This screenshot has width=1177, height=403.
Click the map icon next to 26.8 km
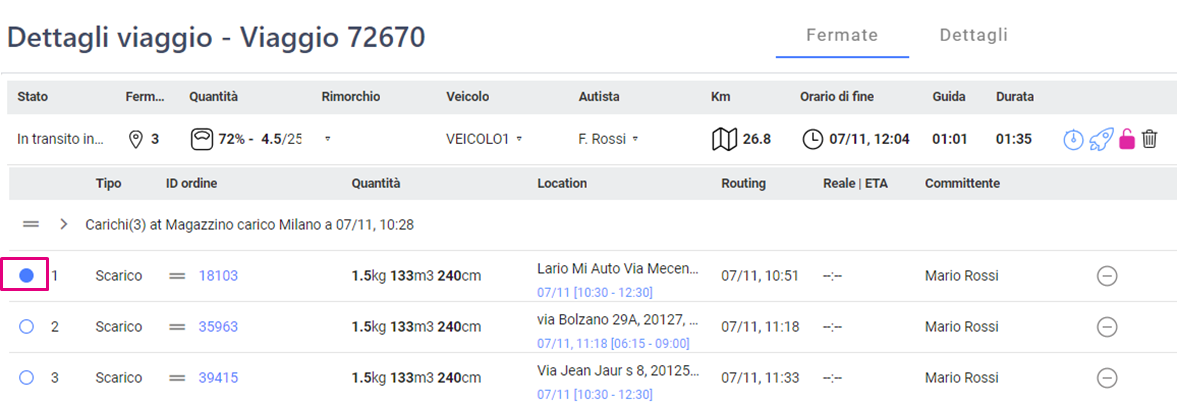[x=723, y=139]
